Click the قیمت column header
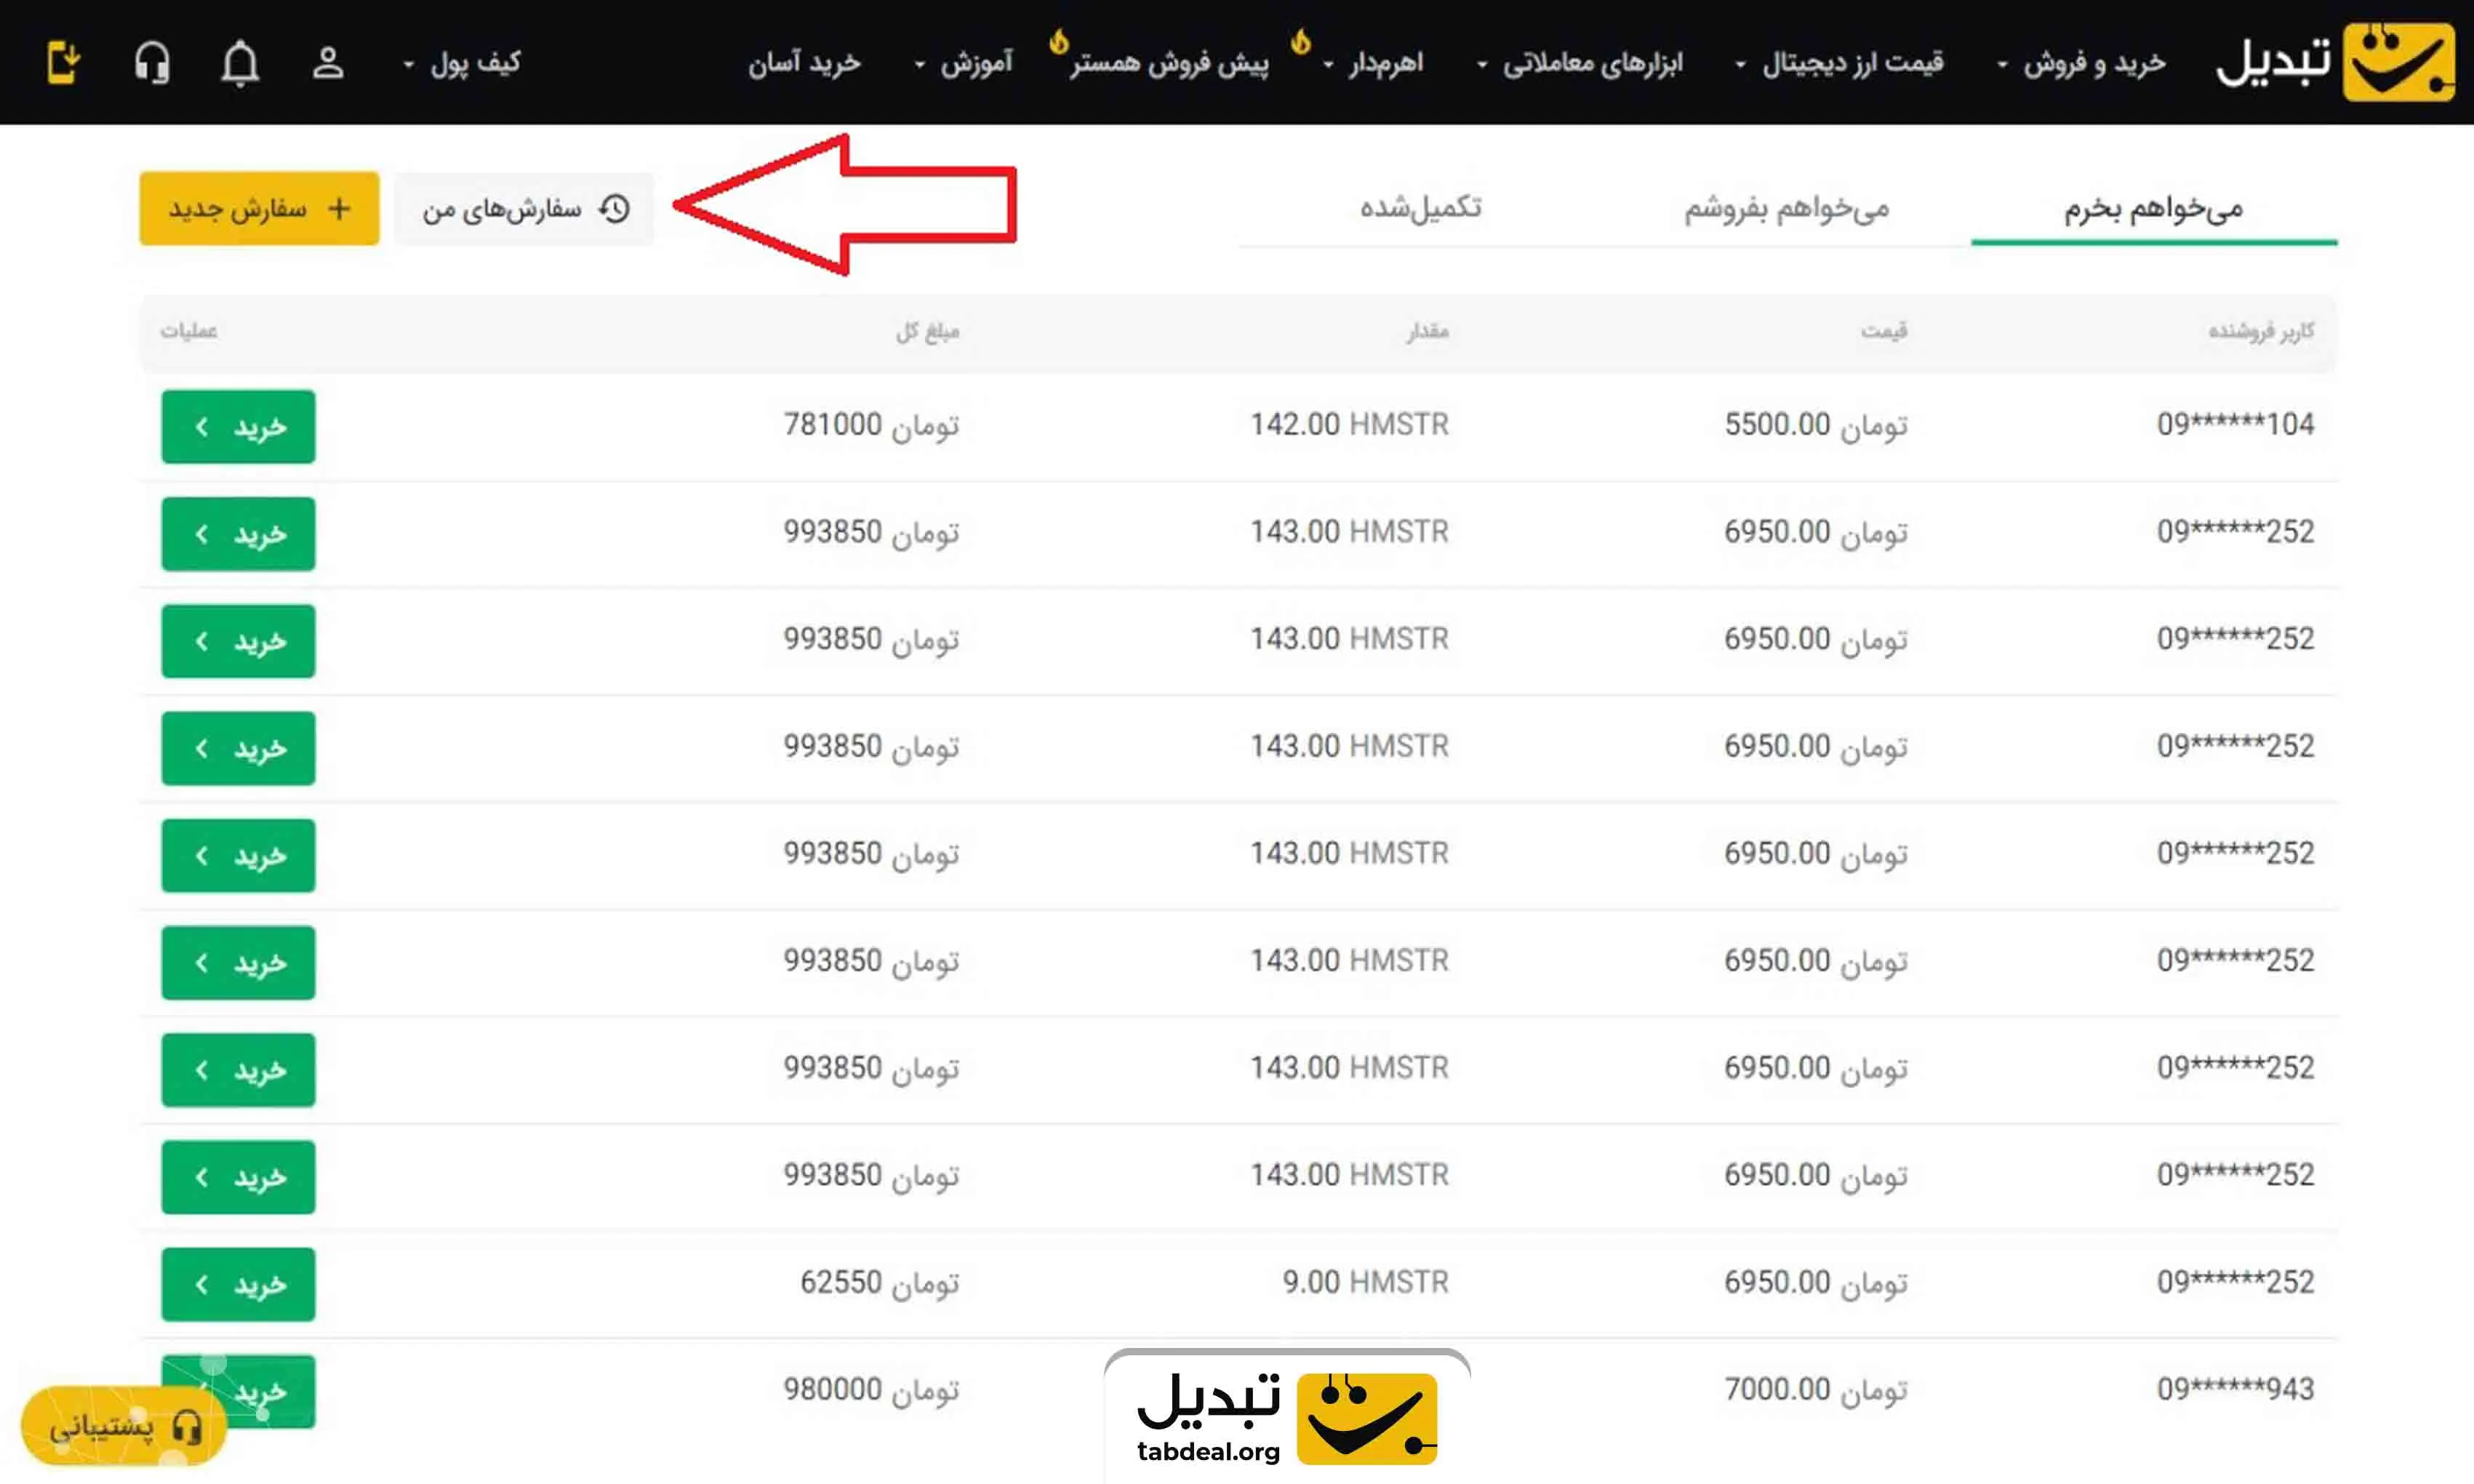The height and width of the screenshot is (1484, 2474). tap(1884, 331)
